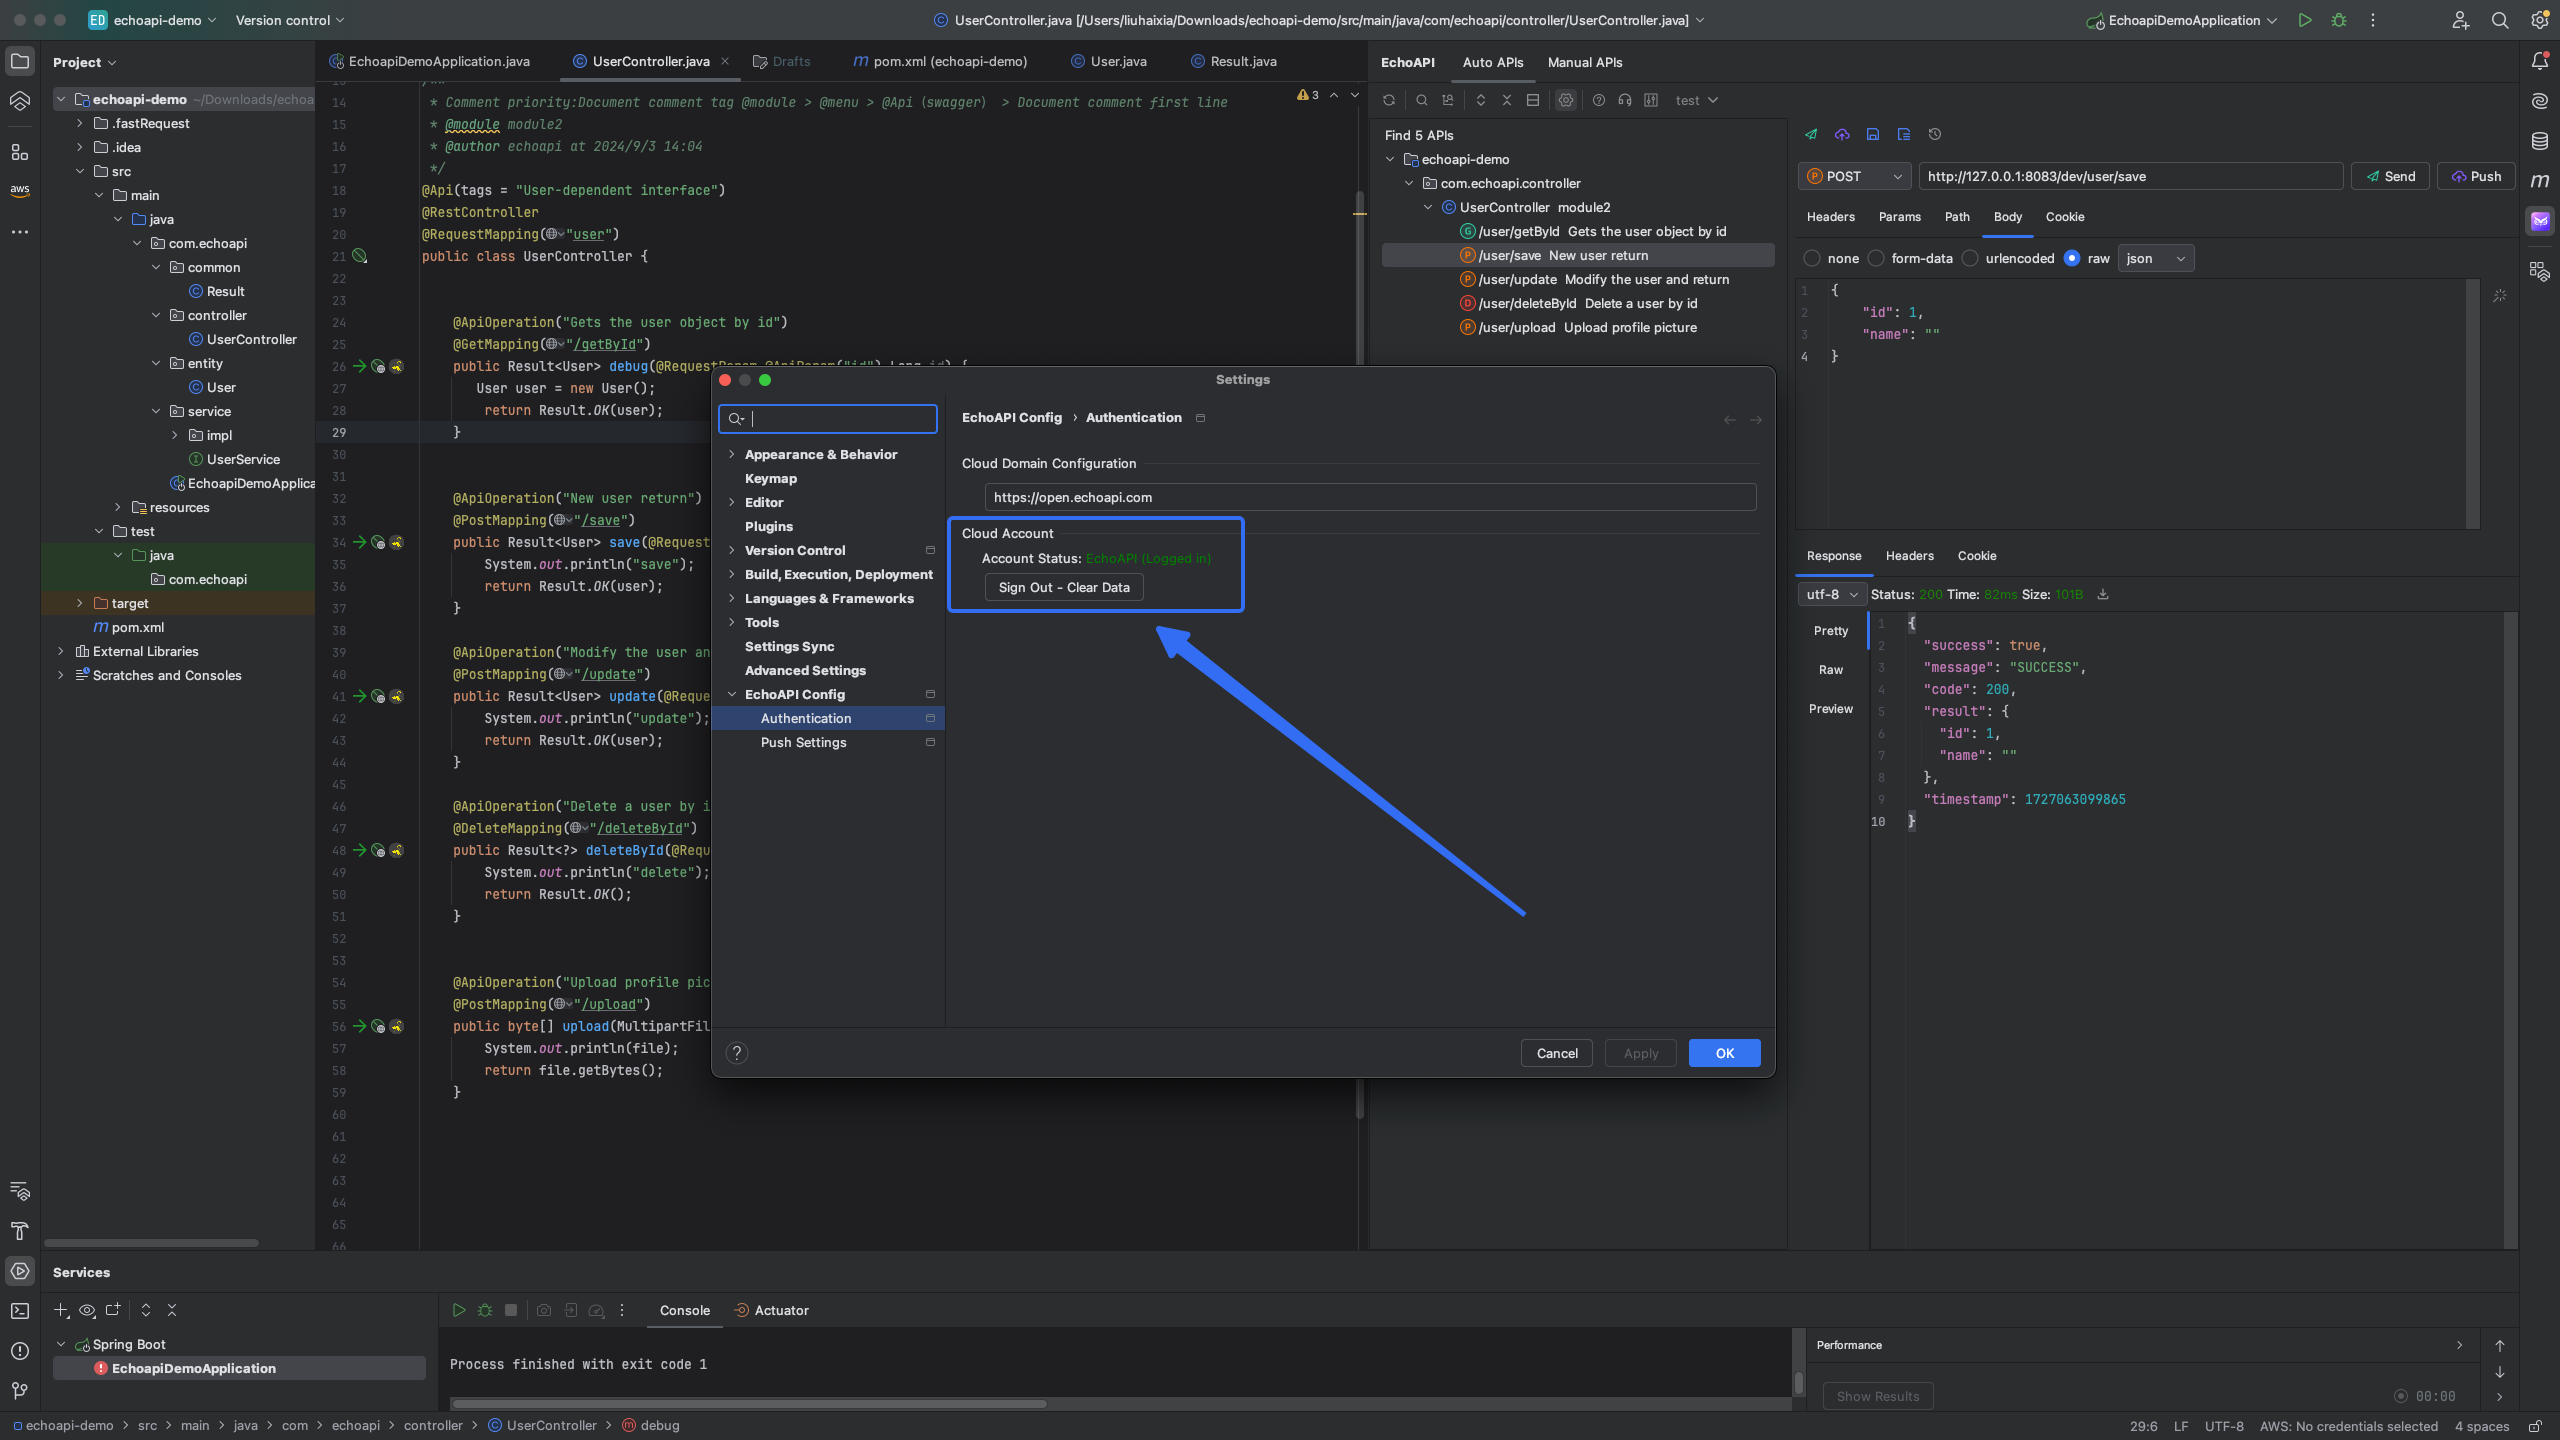2560x1440 pixels.
Task: Collapse the Spring Boot services node
Action: click(61, 1344)
